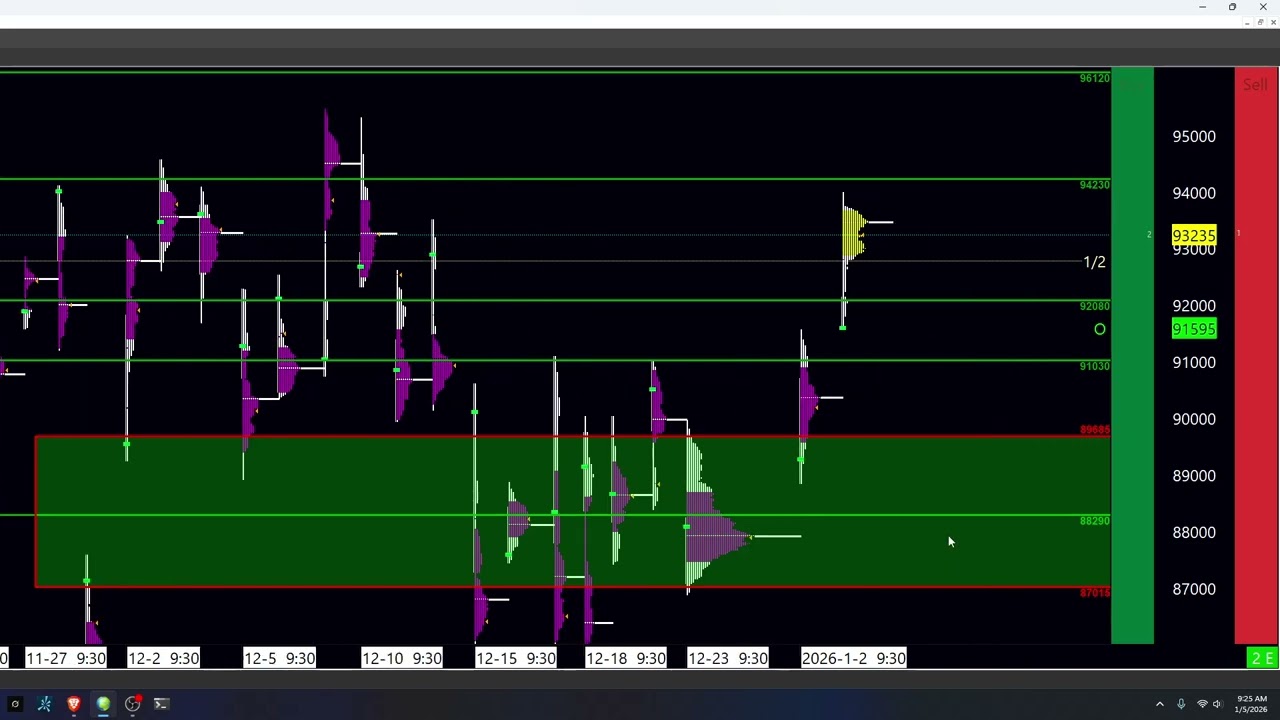
Task: Expand the hidden system tray icons
Action: tap(1160, 704)
